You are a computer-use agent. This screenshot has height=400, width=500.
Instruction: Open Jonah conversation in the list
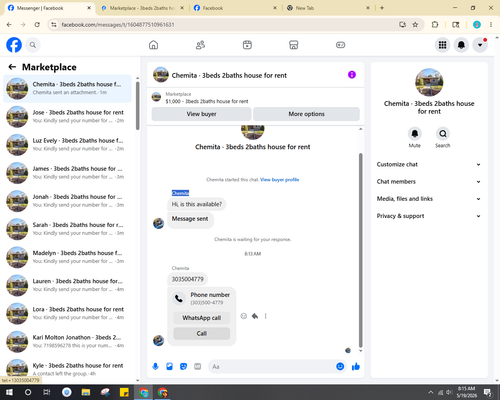click(x=67, y=201)
